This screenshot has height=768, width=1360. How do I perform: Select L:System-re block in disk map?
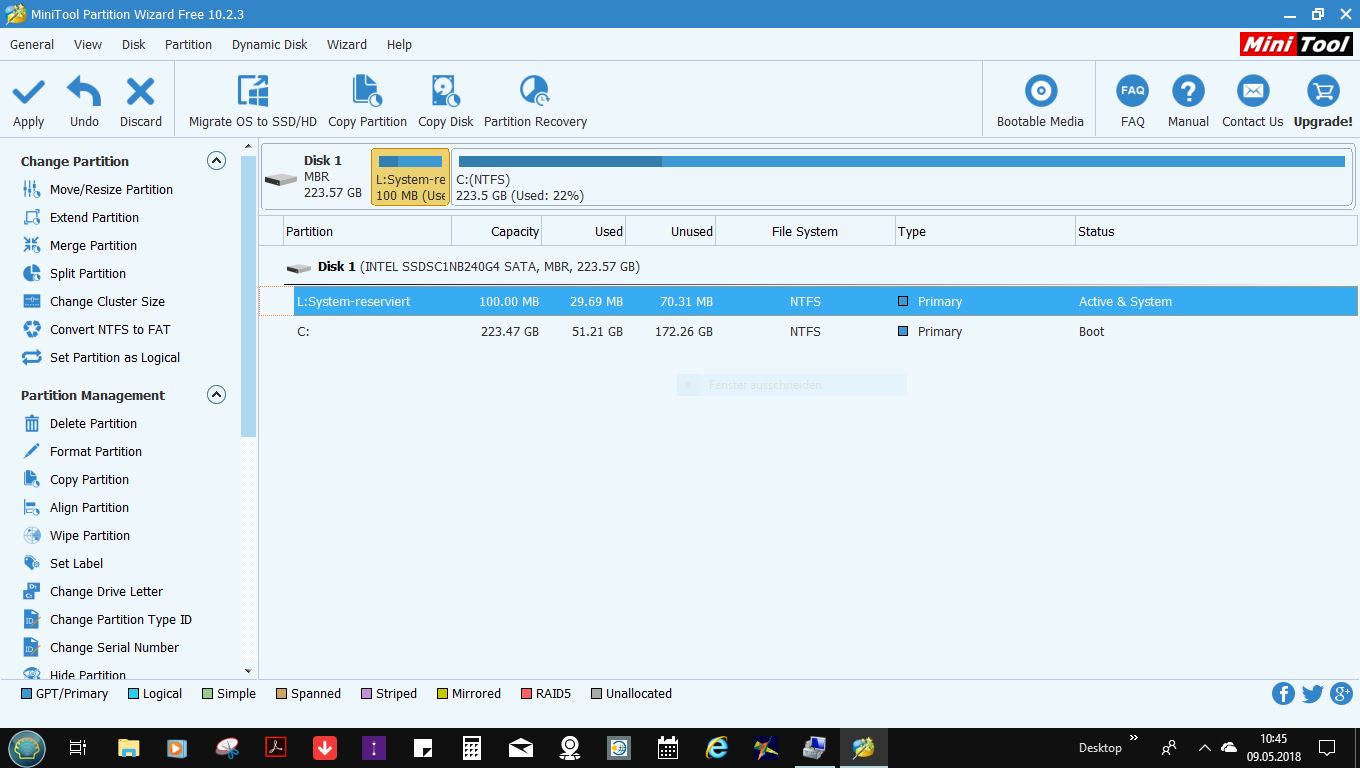pos(410,177)
